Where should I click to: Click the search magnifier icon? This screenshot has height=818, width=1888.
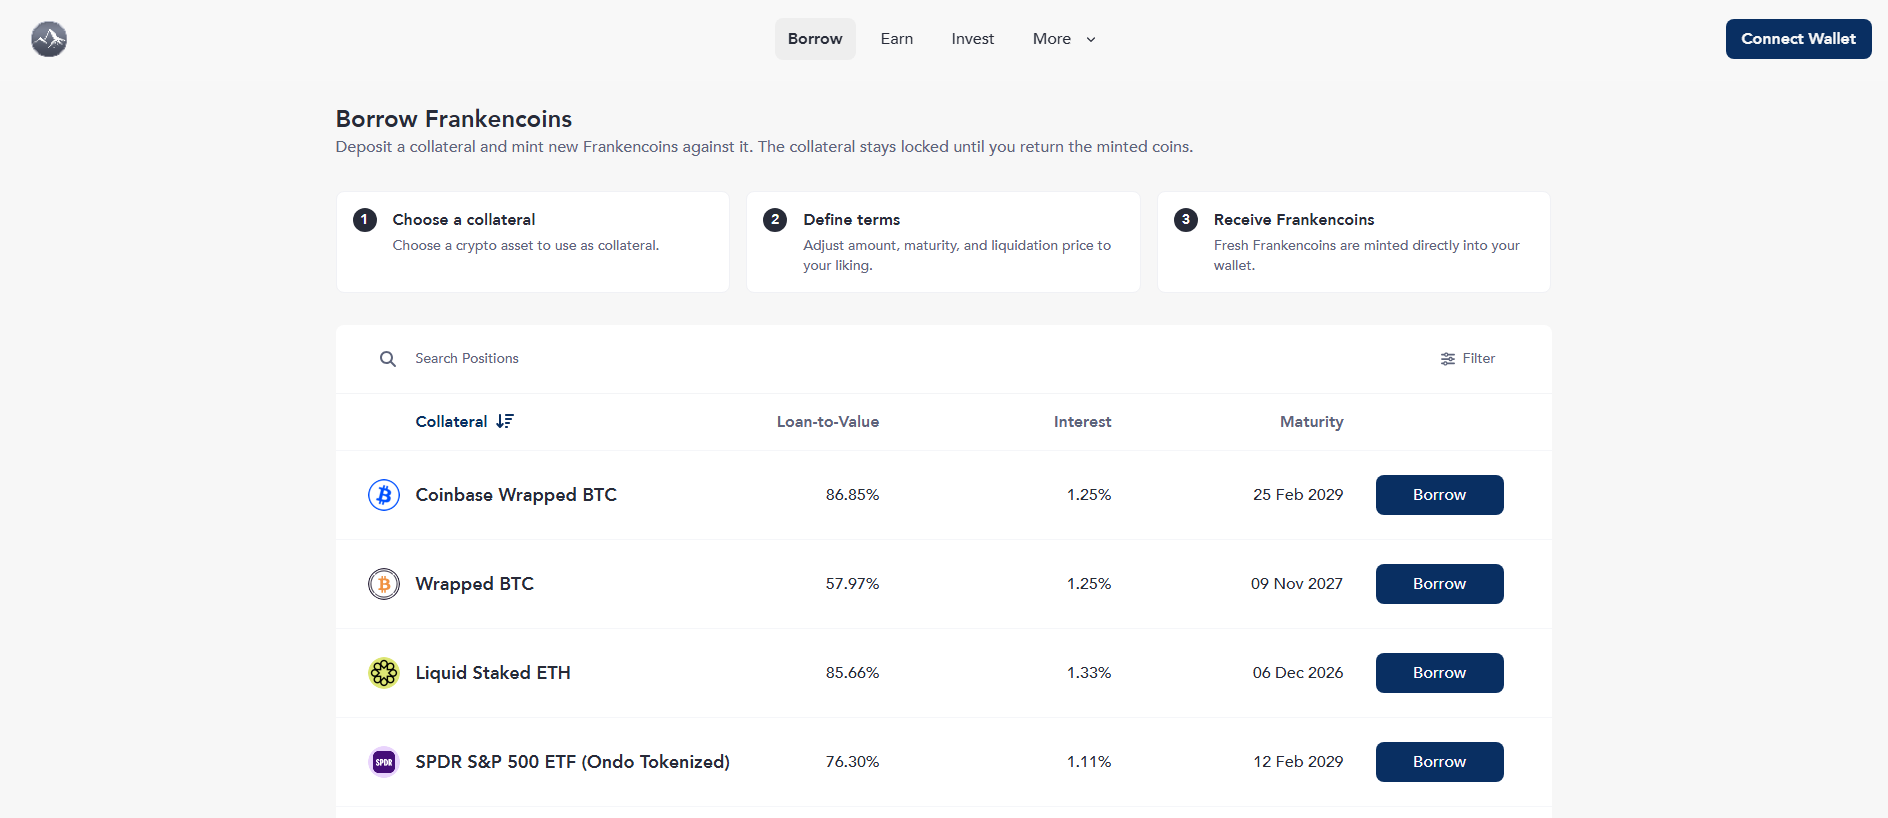click(388, 359)
